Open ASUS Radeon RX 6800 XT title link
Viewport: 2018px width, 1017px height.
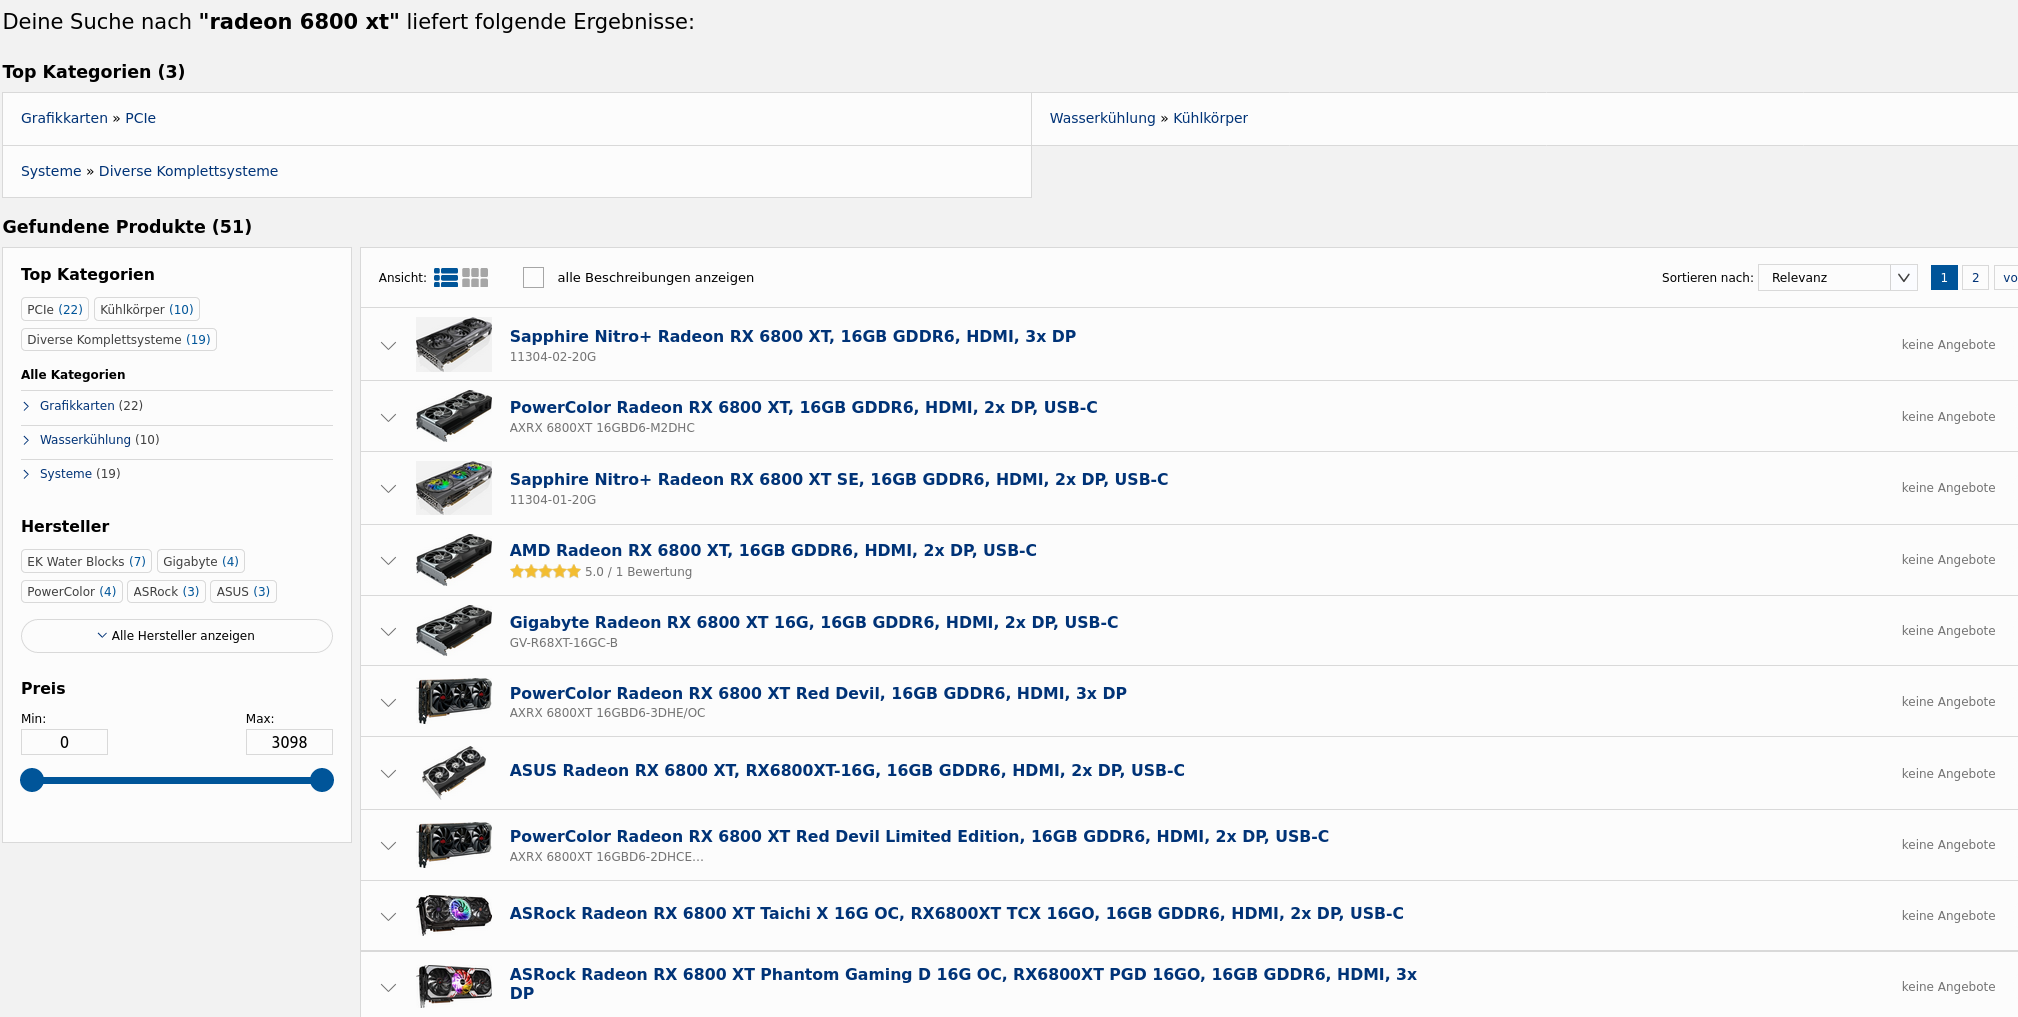[x=847, y=771]
